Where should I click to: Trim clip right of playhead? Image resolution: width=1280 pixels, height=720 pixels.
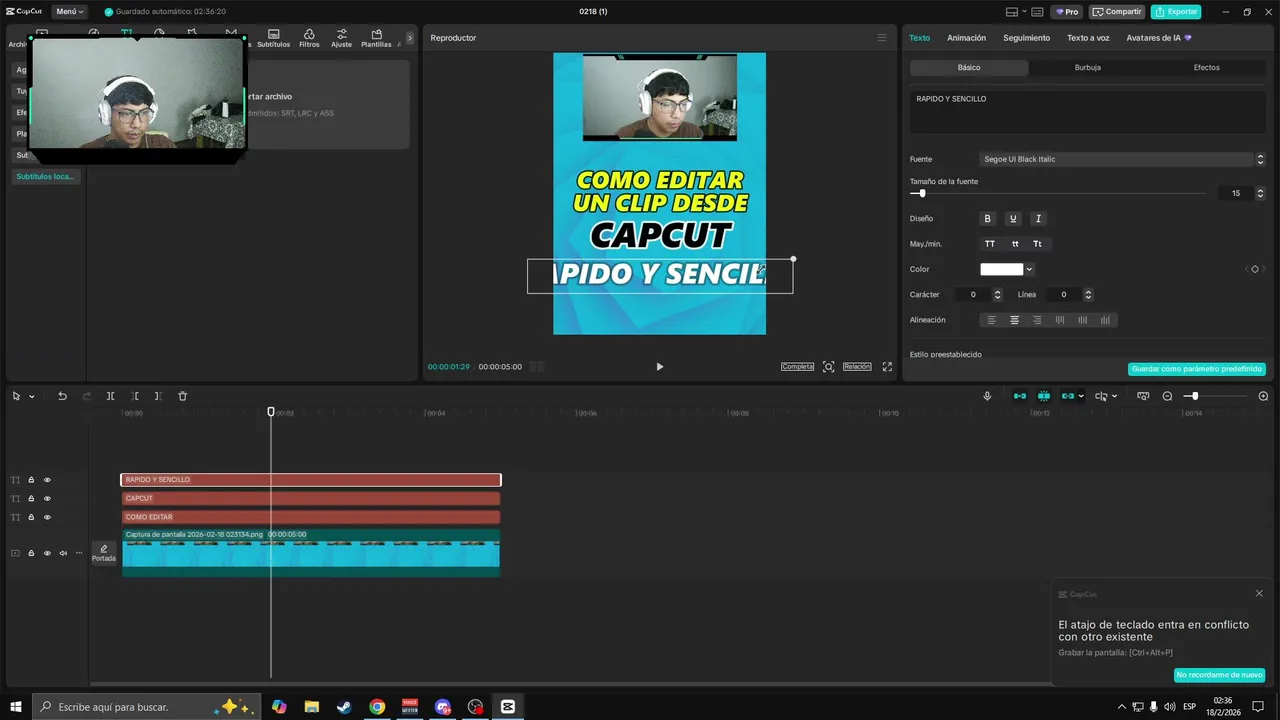(158, 396)
